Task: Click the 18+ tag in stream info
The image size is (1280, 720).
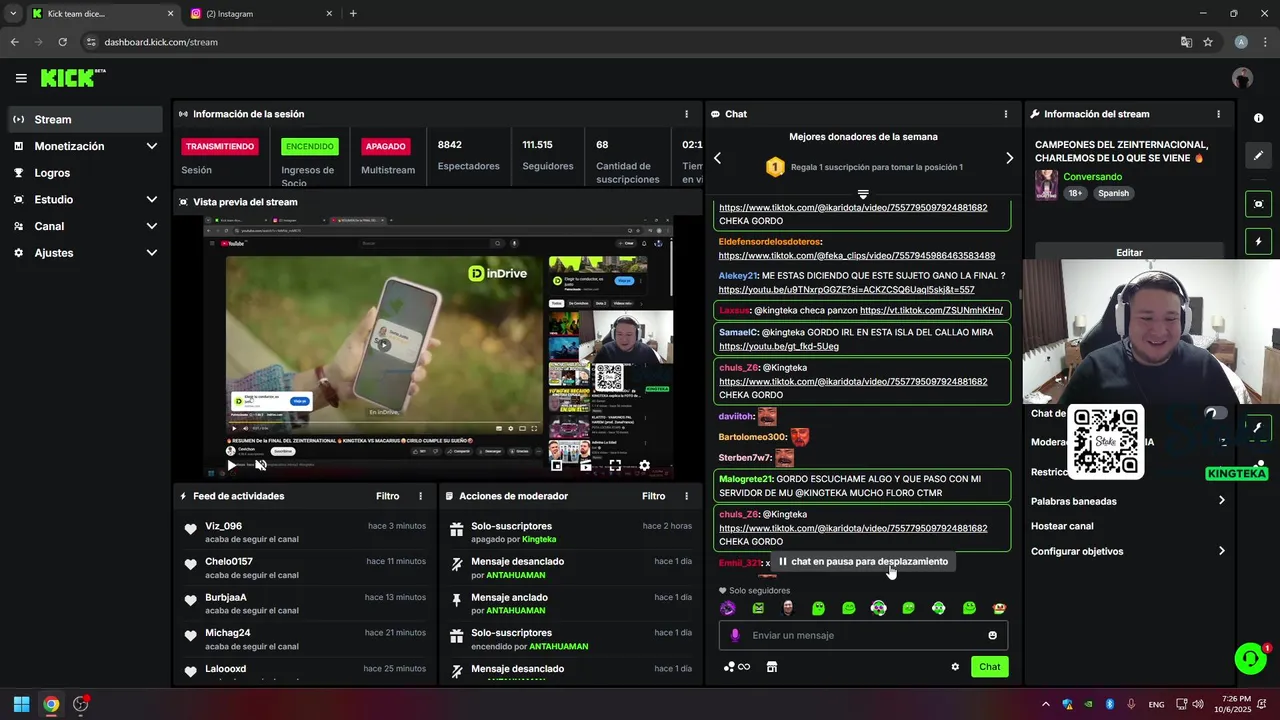Action: tap(1075, 193)
